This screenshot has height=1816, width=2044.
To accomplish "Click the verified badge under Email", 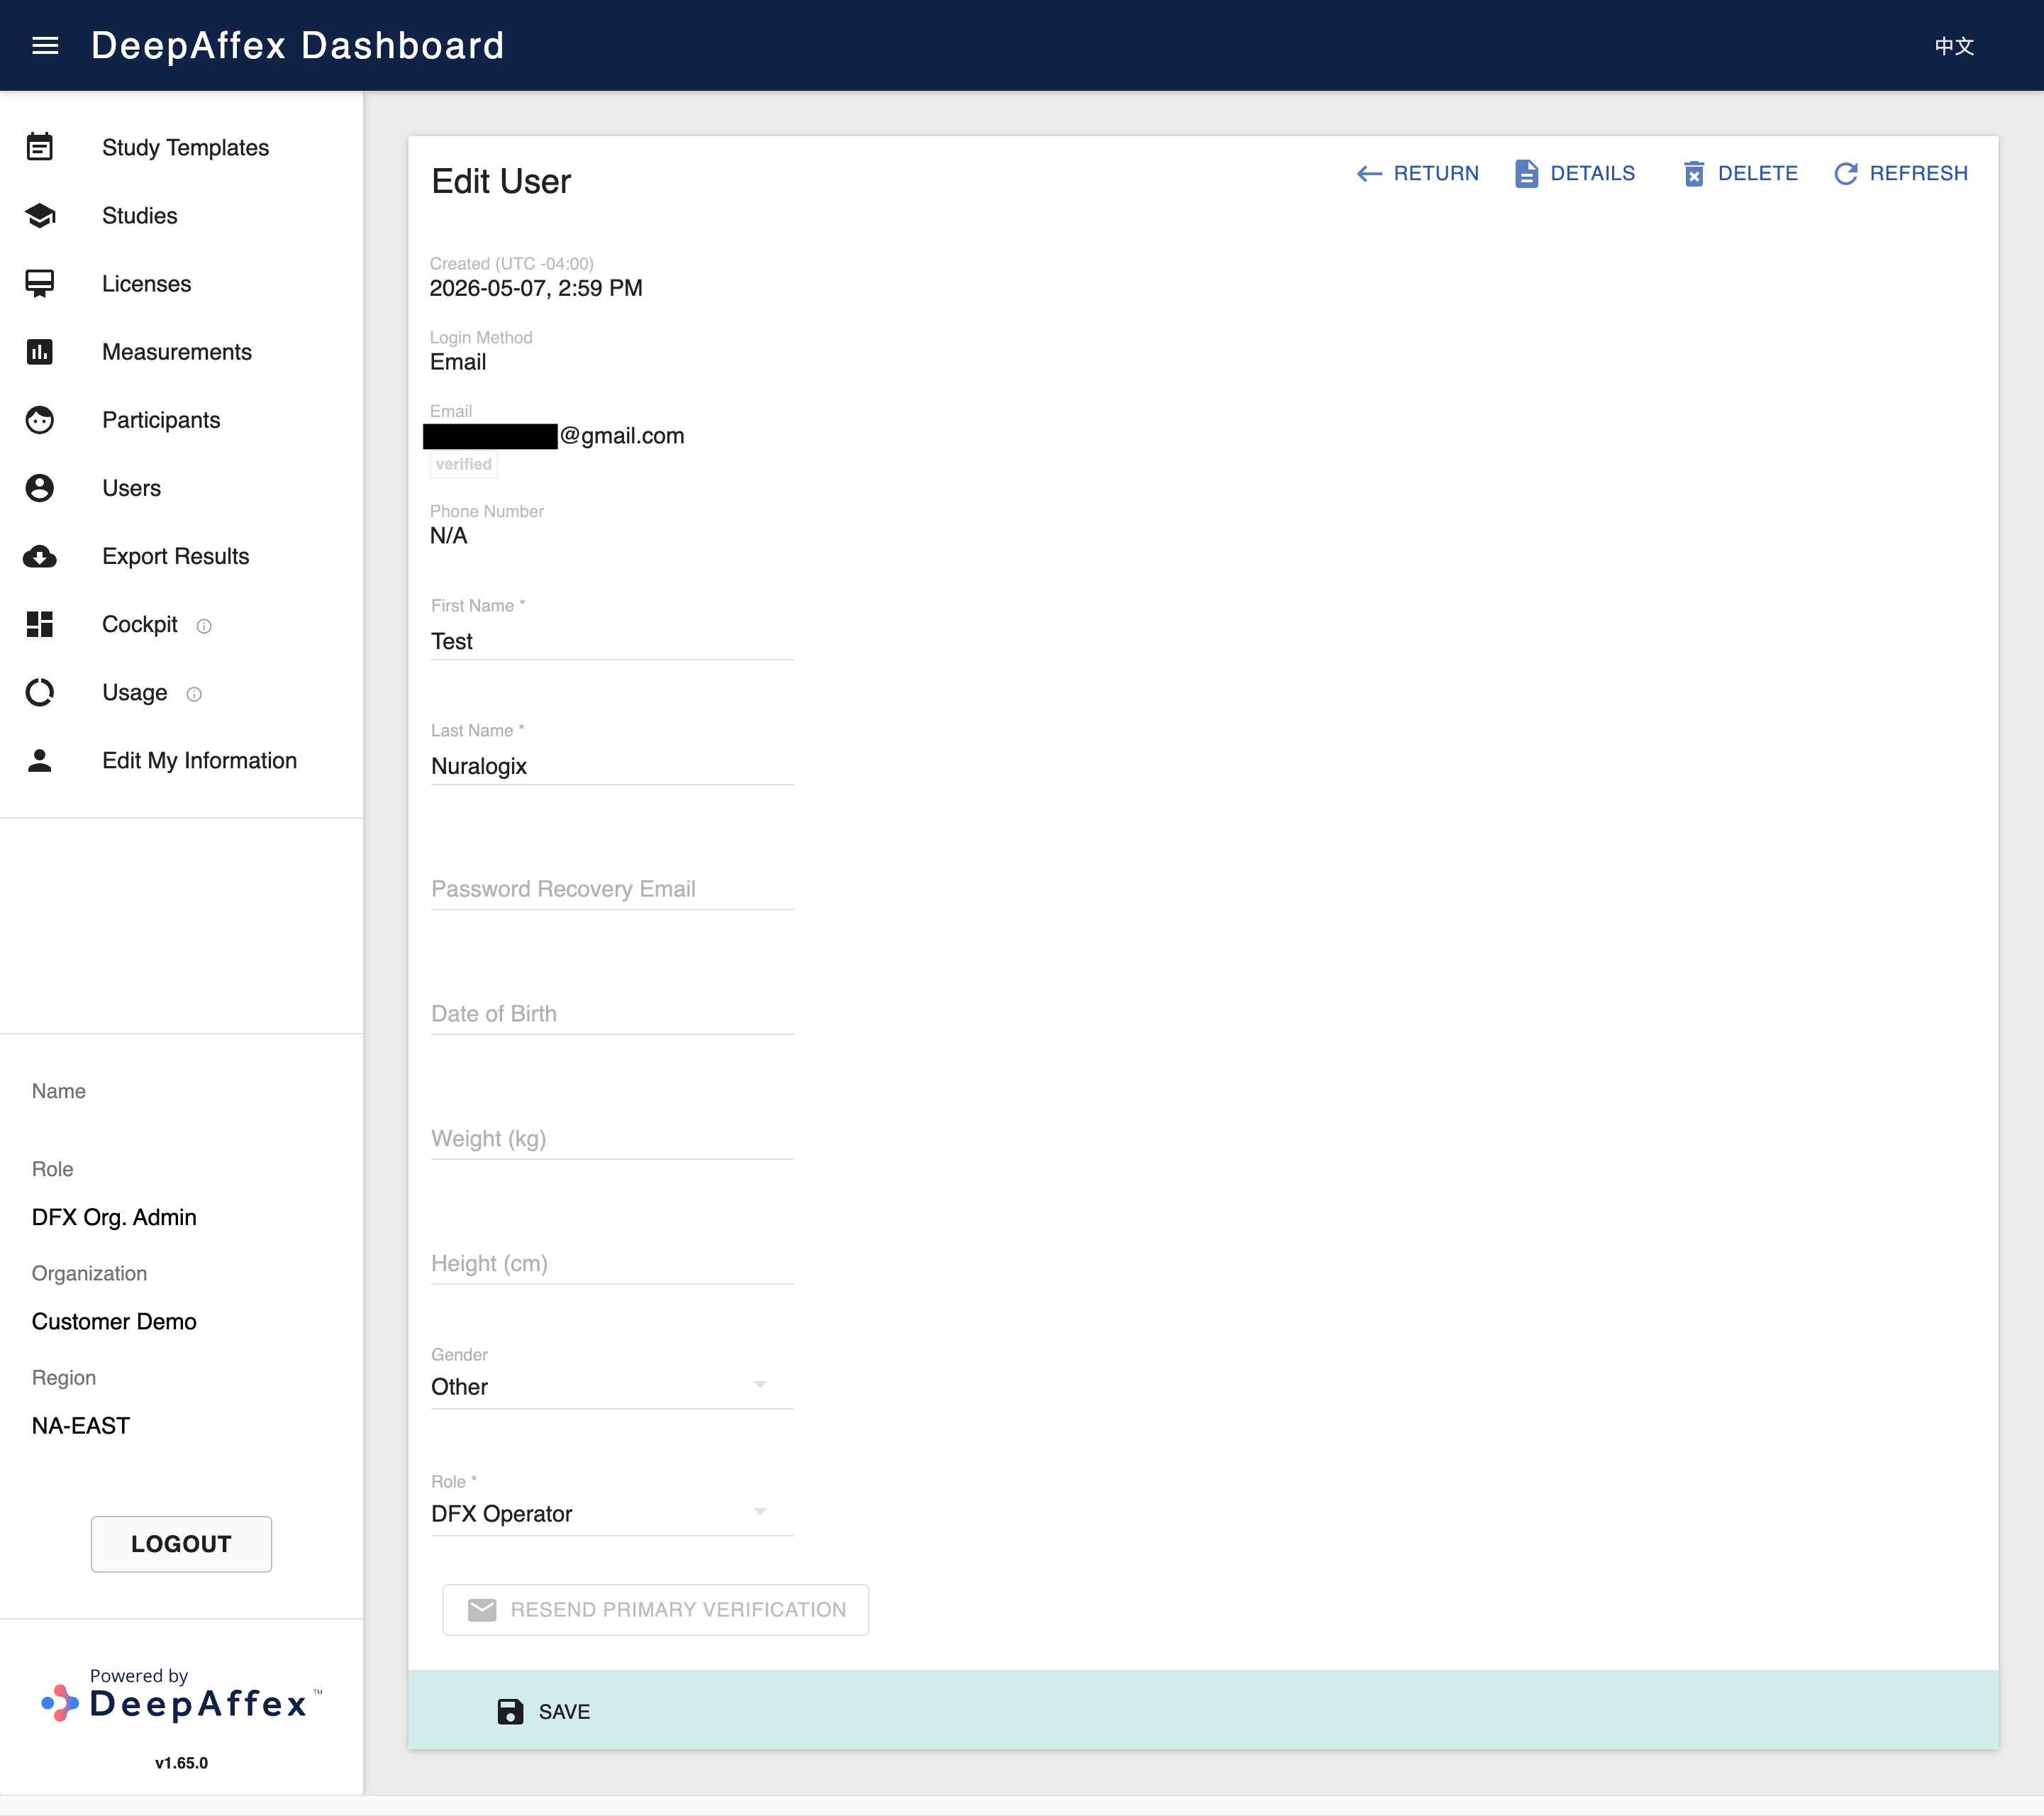I will point(464,464).
